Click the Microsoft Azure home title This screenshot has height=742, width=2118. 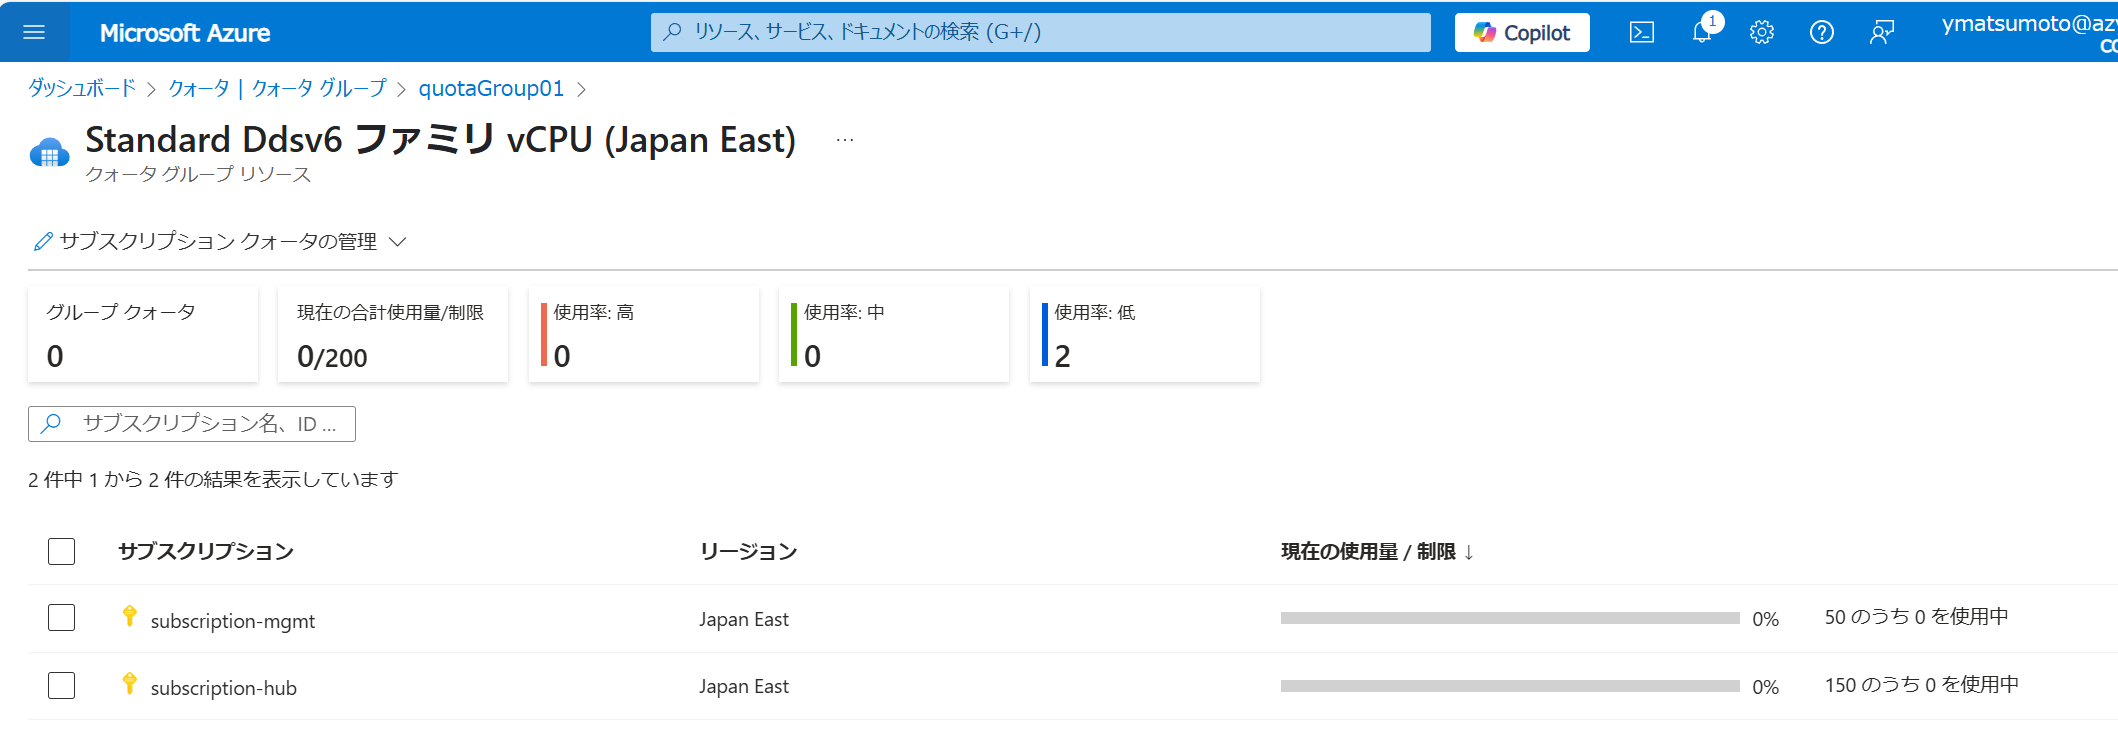(185, 33)
